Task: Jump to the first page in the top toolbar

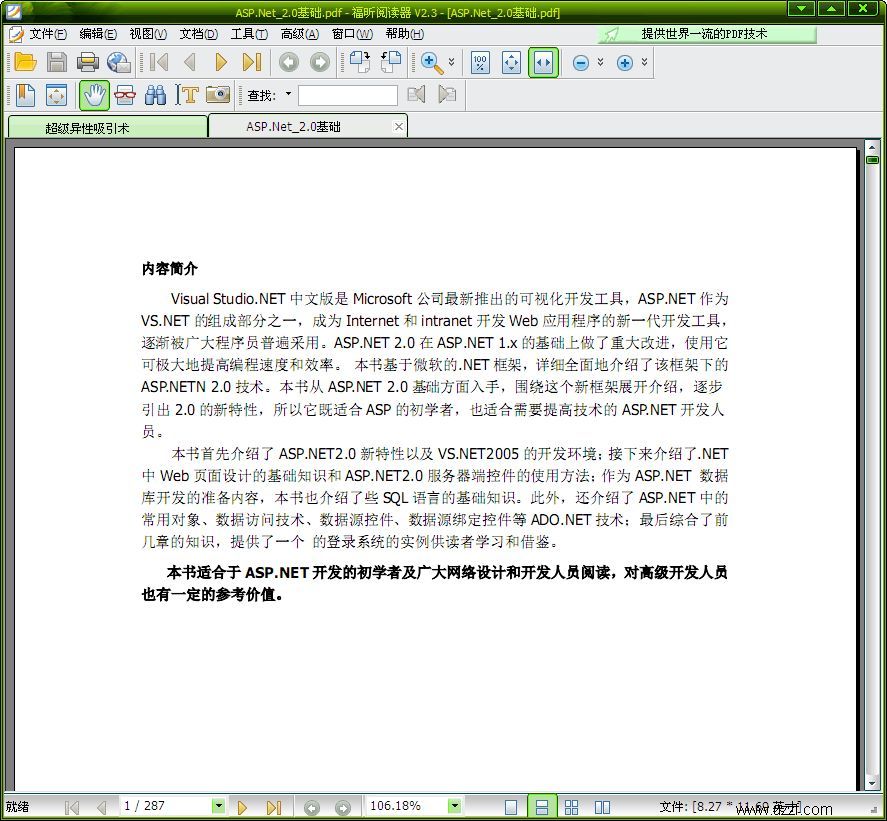Action: pyautogui.click(x=158, y=62)
